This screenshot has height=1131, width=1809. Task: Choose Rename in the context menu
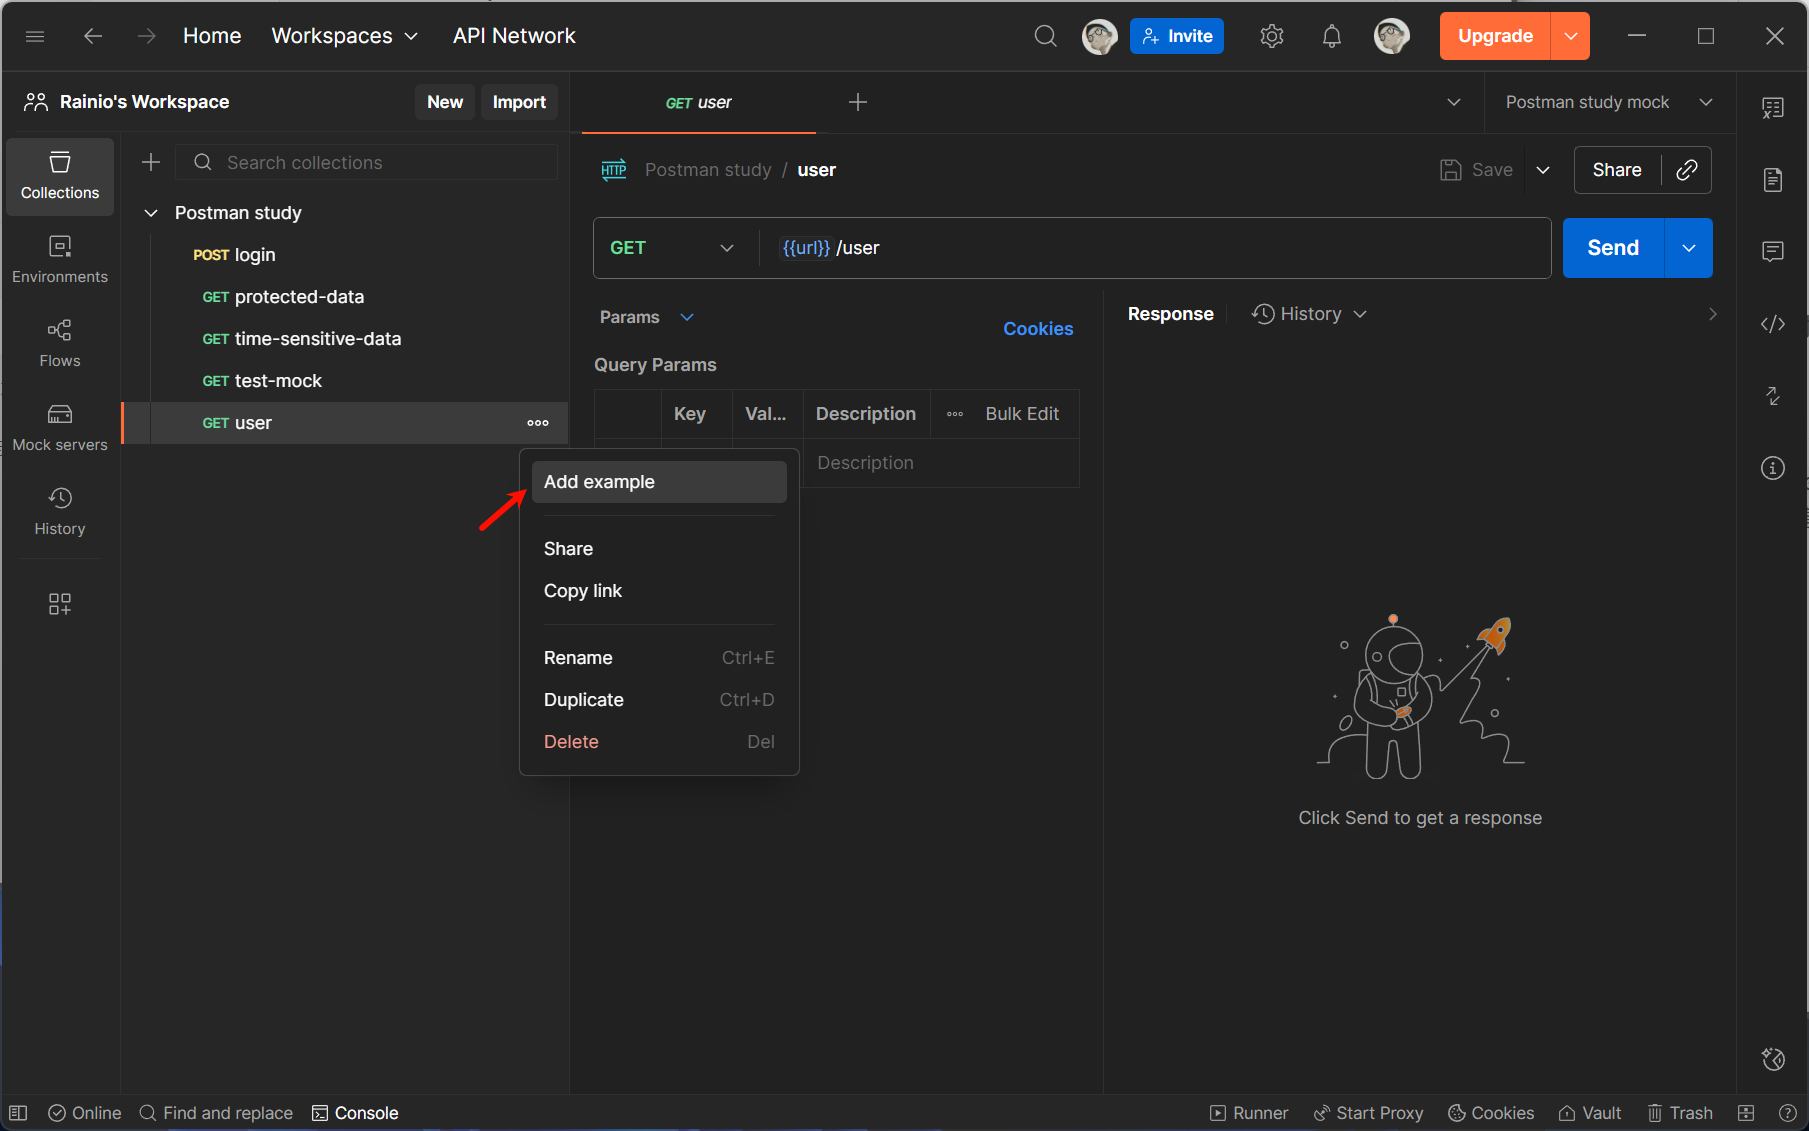point(659,658)
